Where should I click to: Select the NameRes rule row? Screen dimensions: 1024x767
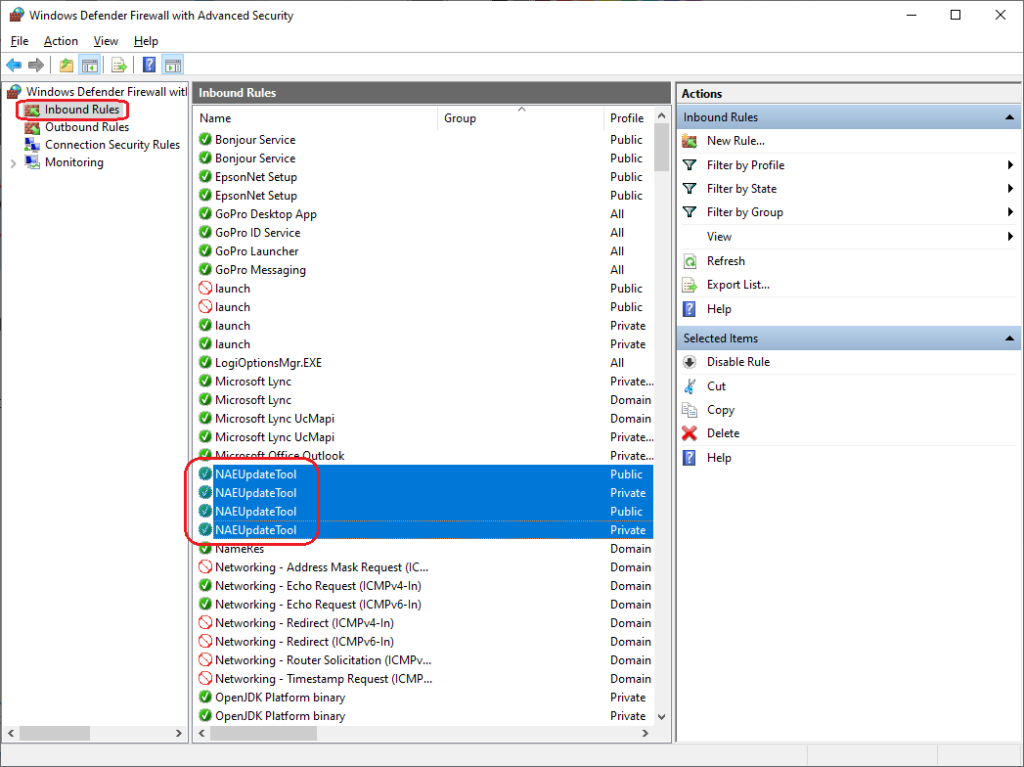click(425, 549)
